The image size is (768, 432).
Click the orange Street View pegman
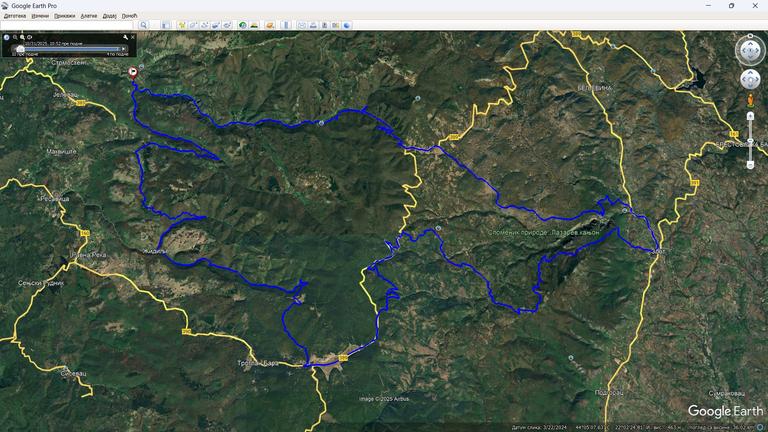750,100
